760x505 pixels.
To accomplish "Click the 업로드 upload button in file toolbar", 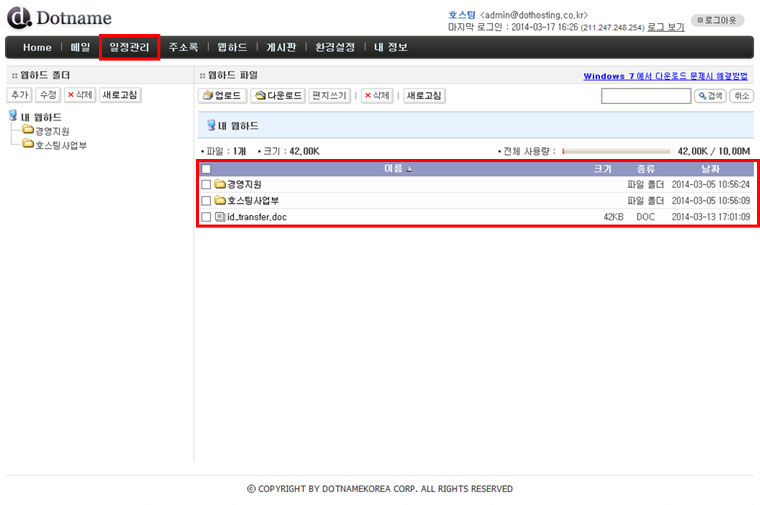I will (x=222, y=96).
